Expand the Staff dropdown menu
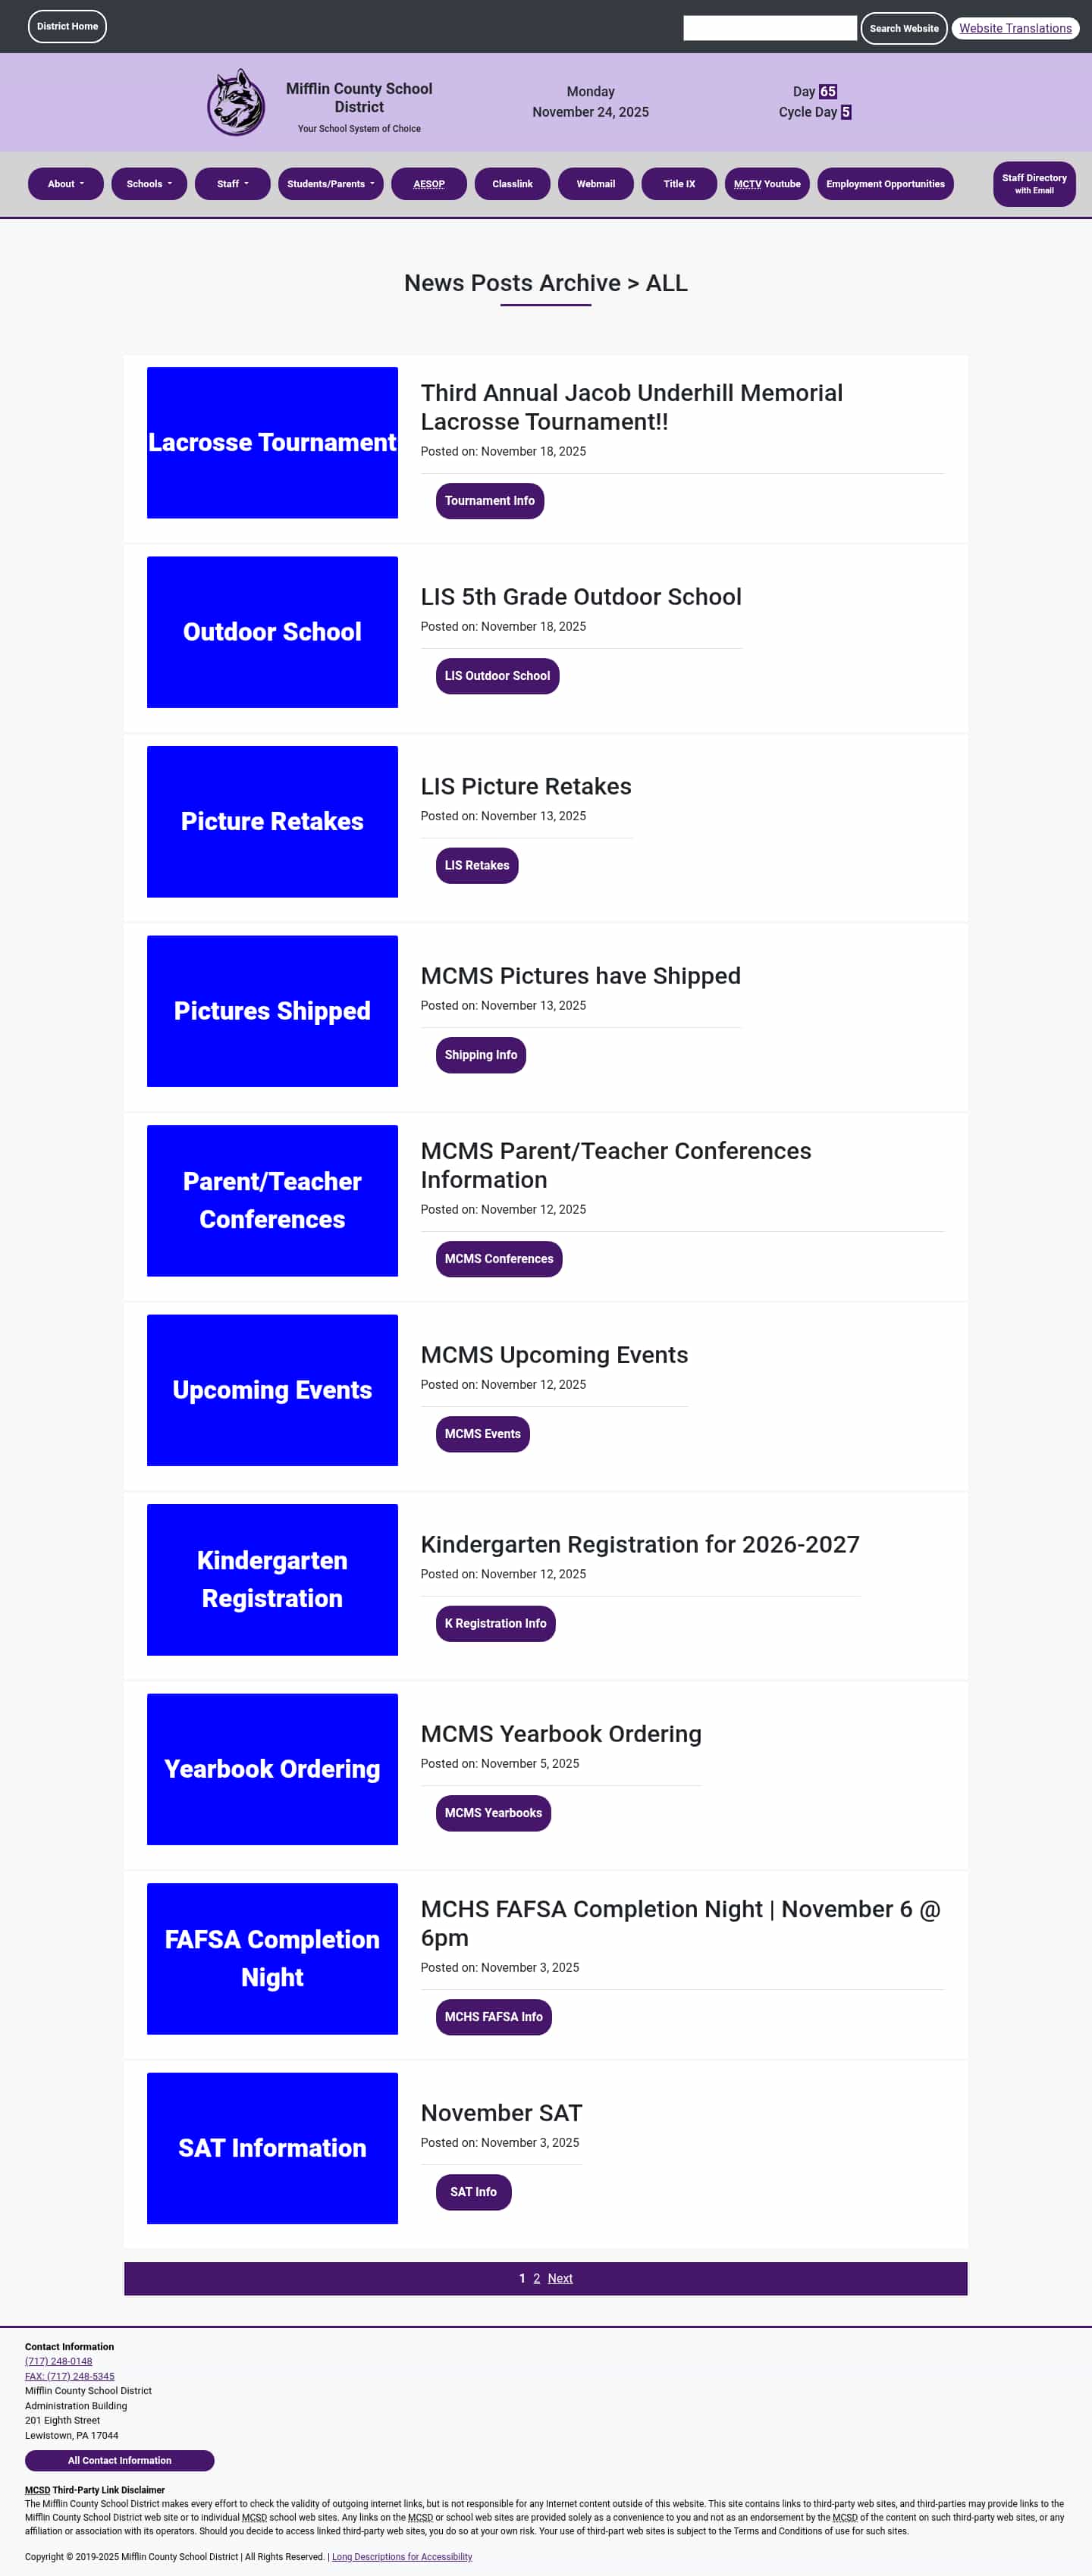Screen dimensions: 1092x2576 (232, 184)
